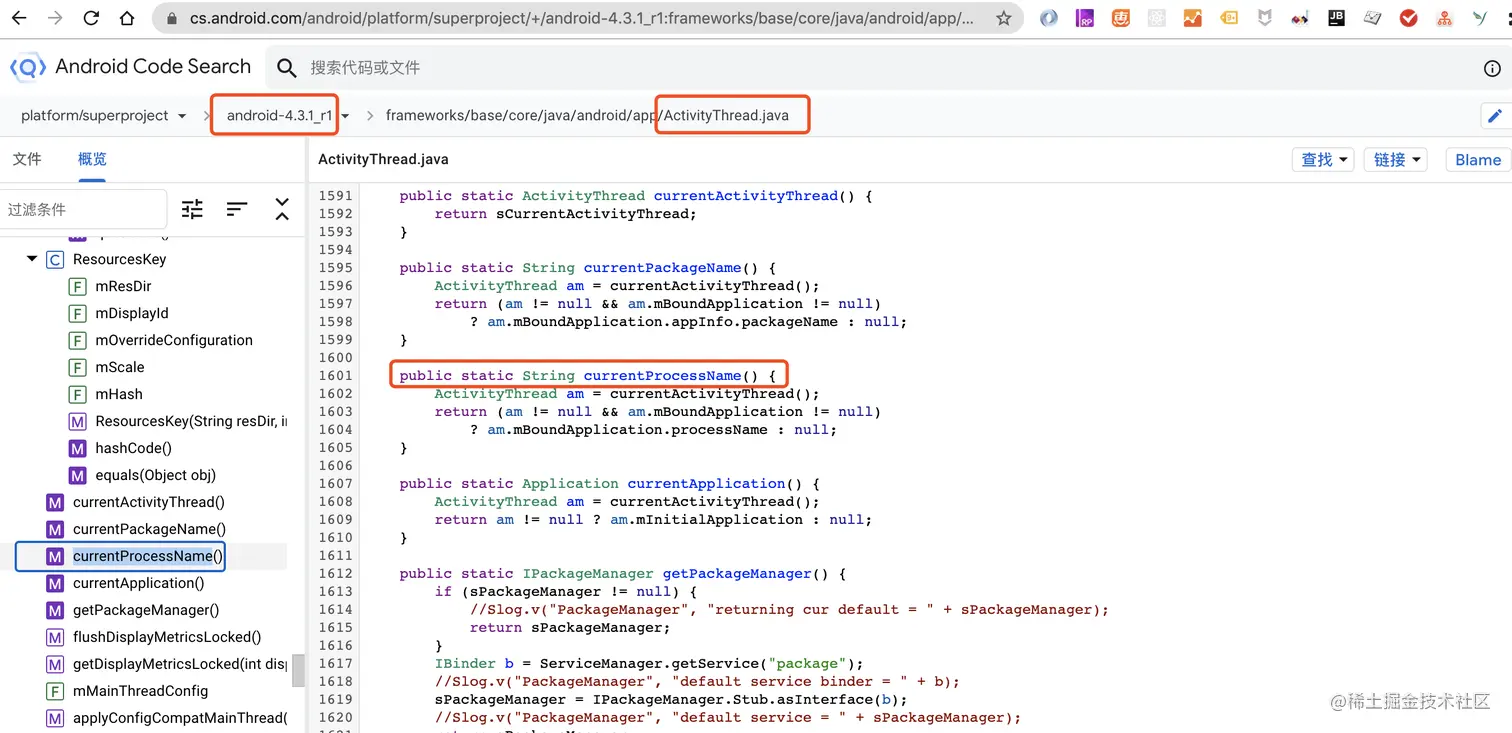Viewport: 1512px width, 733px height.
Task: Open the info icon at top right
Action: [1492, 68]
